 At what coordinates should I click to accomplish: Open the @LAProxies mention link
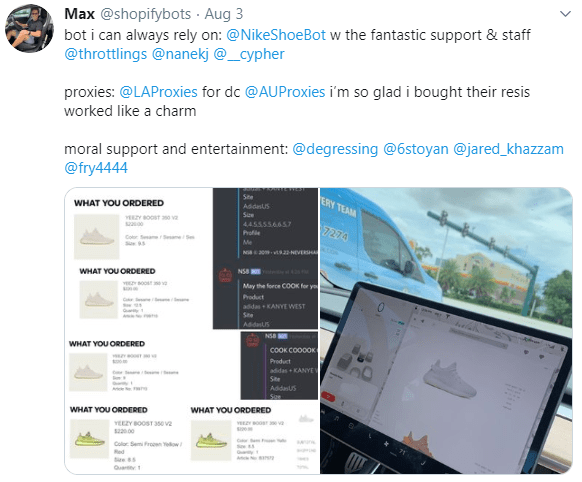[x=158, y=92]
